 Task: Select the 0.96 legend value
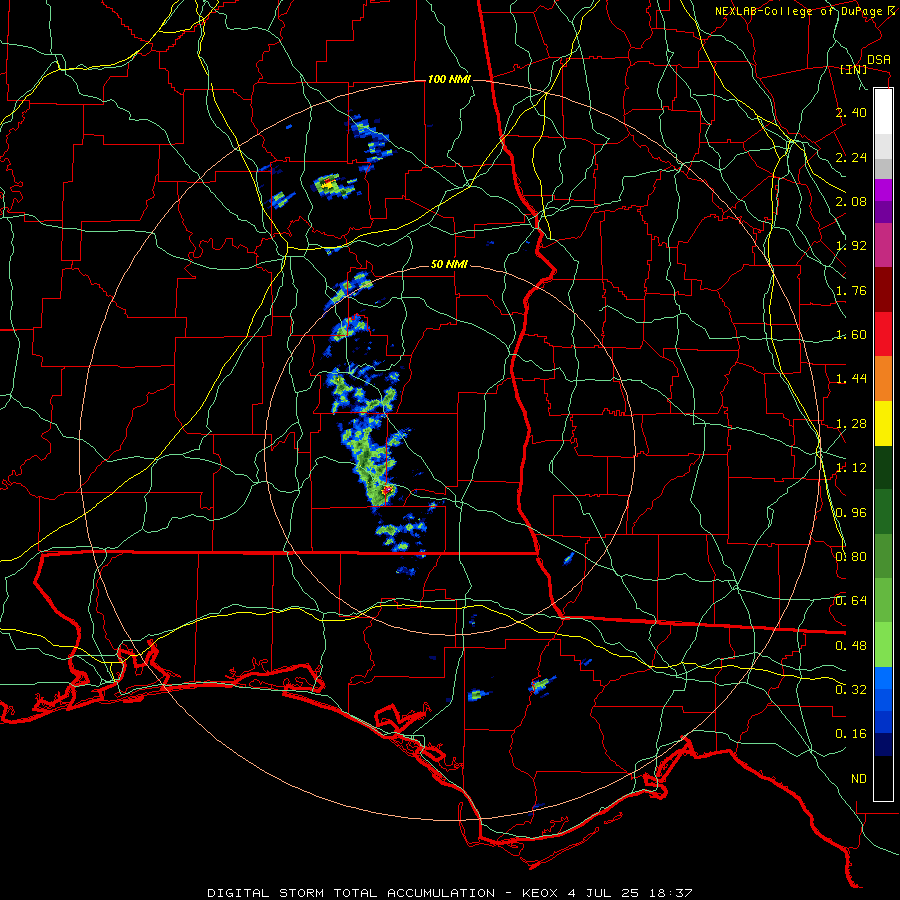(851, 513)
